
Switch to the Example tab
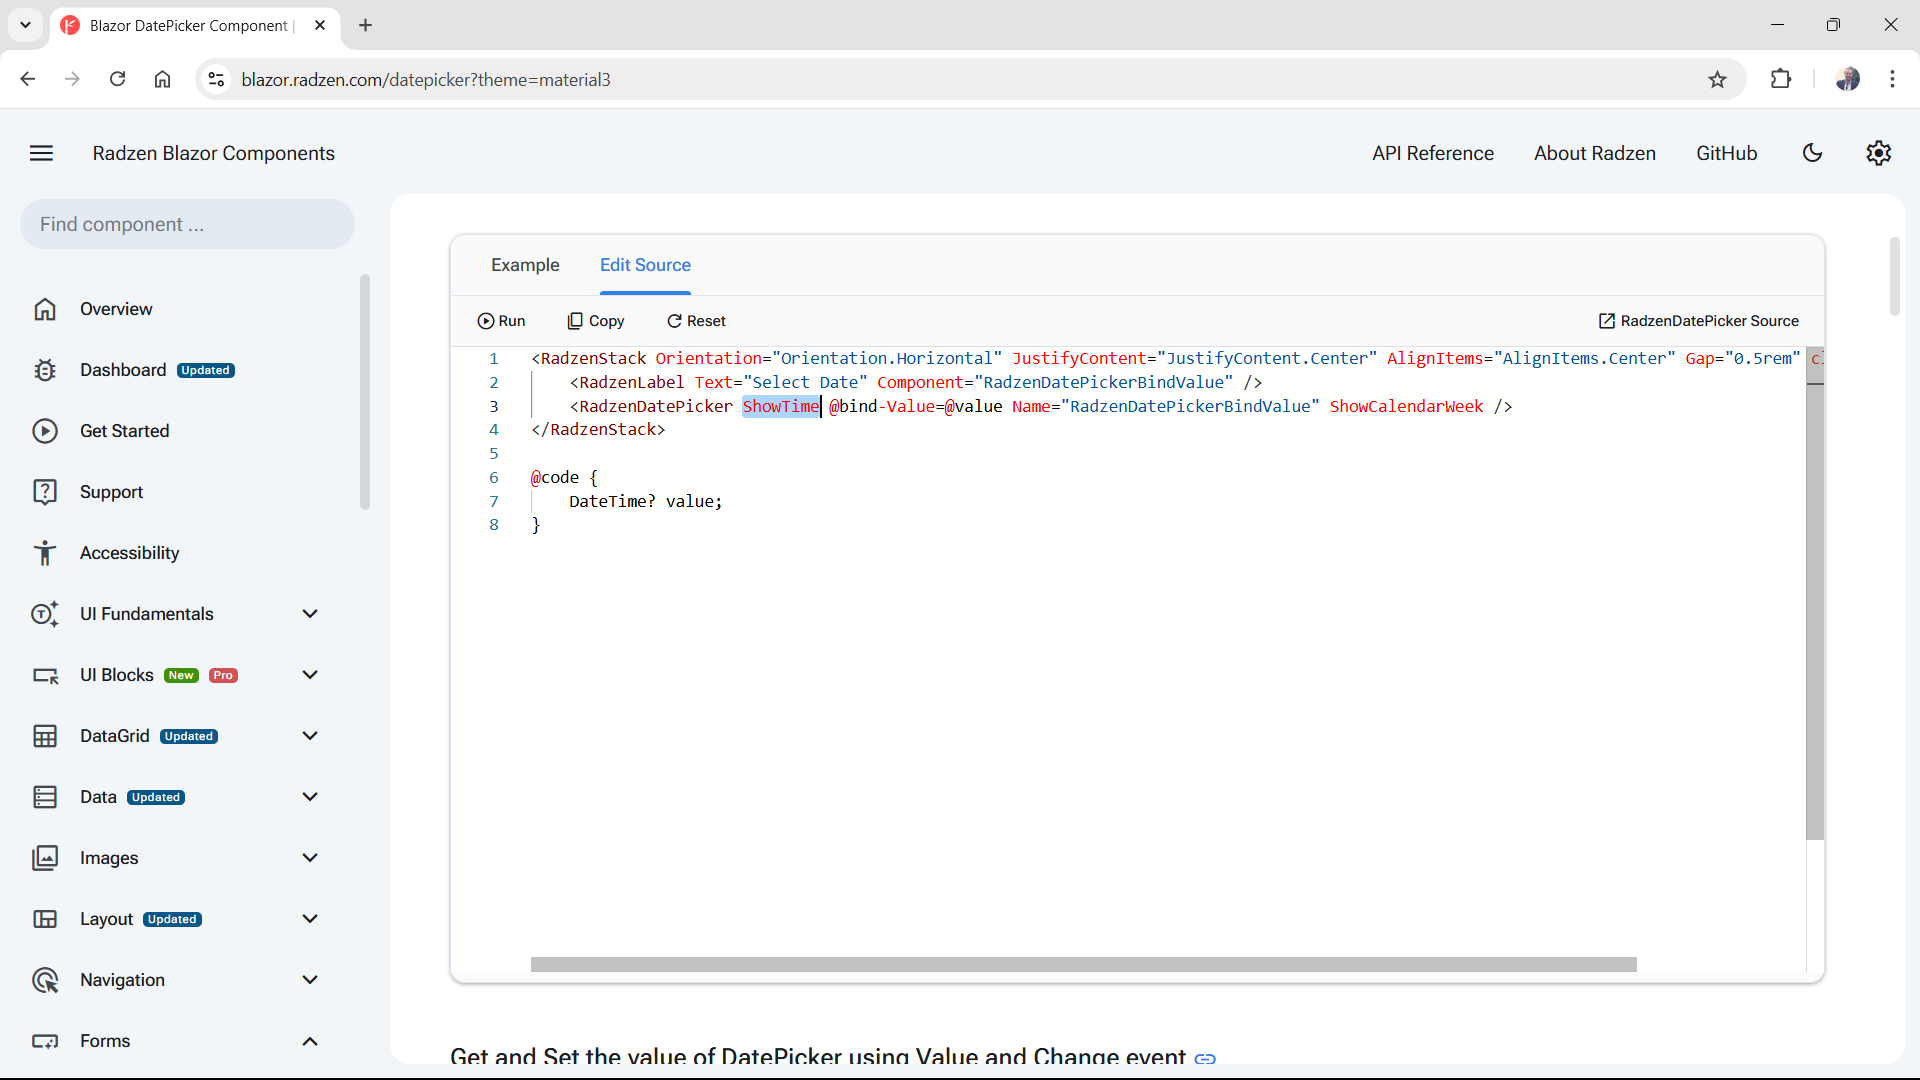[525, 265]
